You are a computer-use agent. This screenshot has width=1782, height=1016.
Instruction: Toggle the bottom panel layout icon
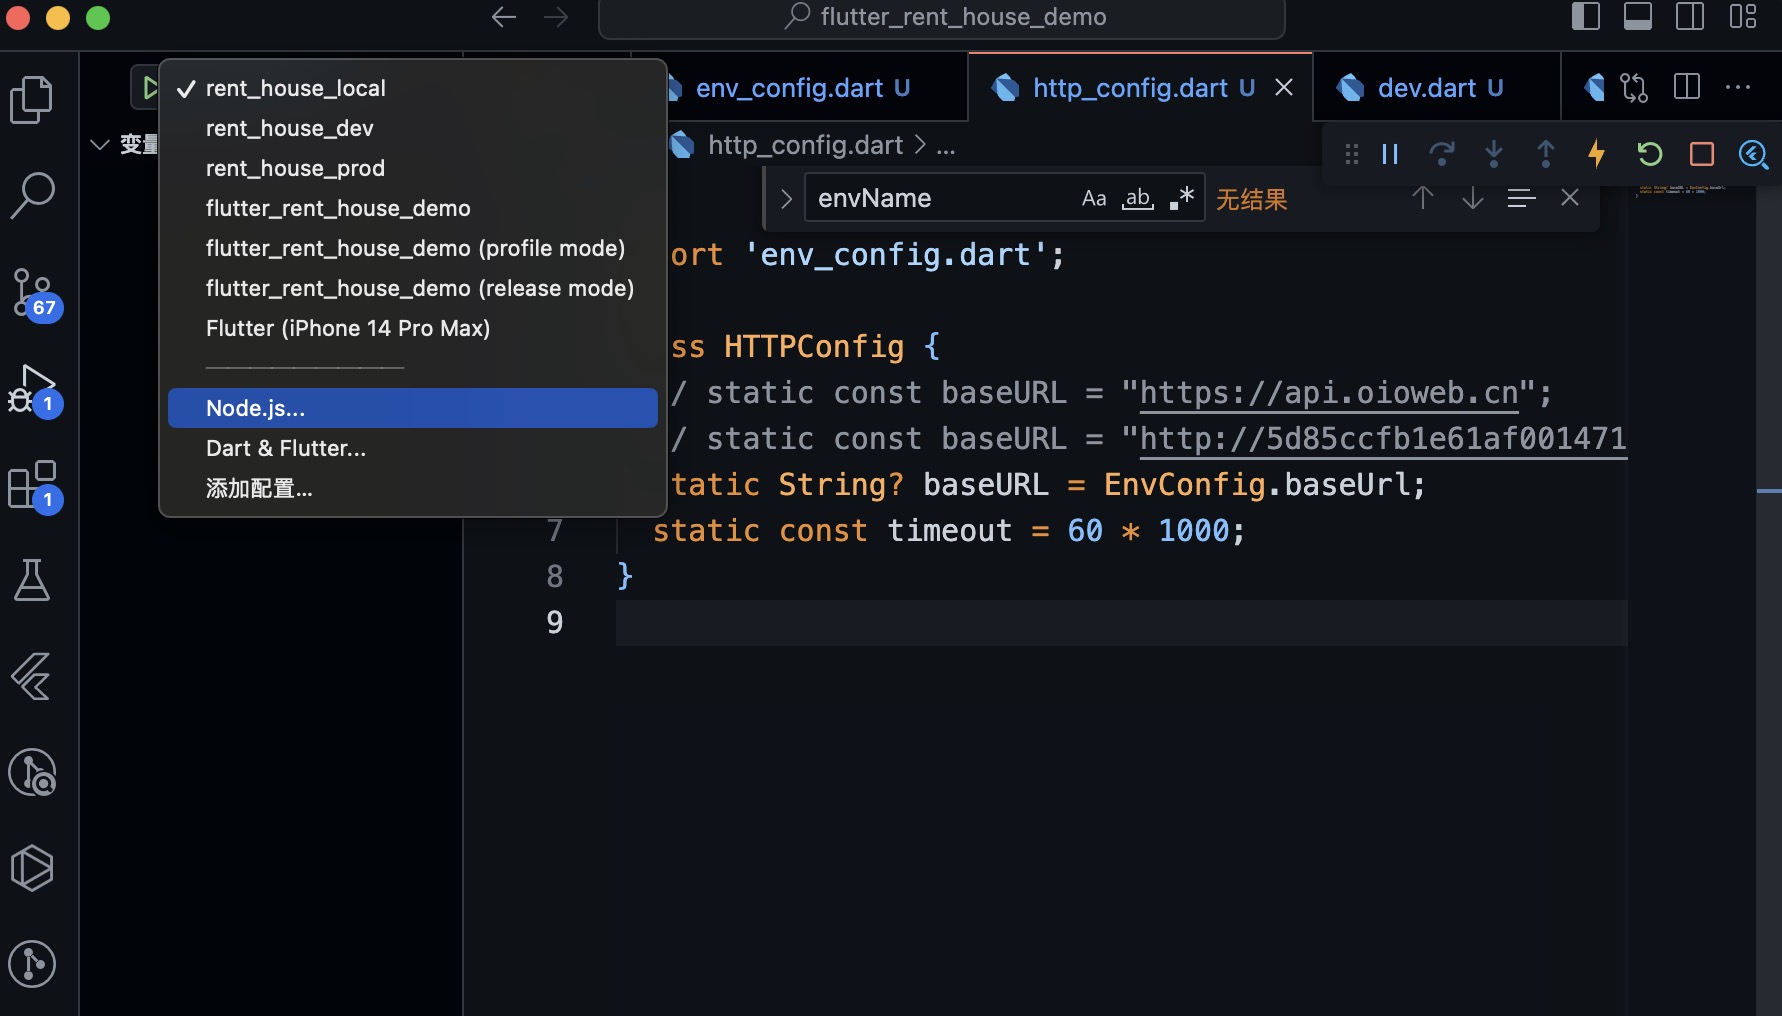coord(1638,17)
